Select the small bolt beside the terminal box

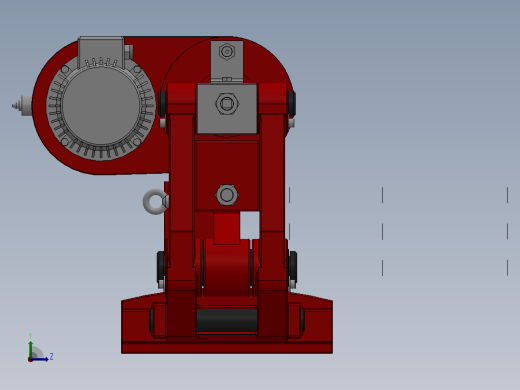(128, 52)
